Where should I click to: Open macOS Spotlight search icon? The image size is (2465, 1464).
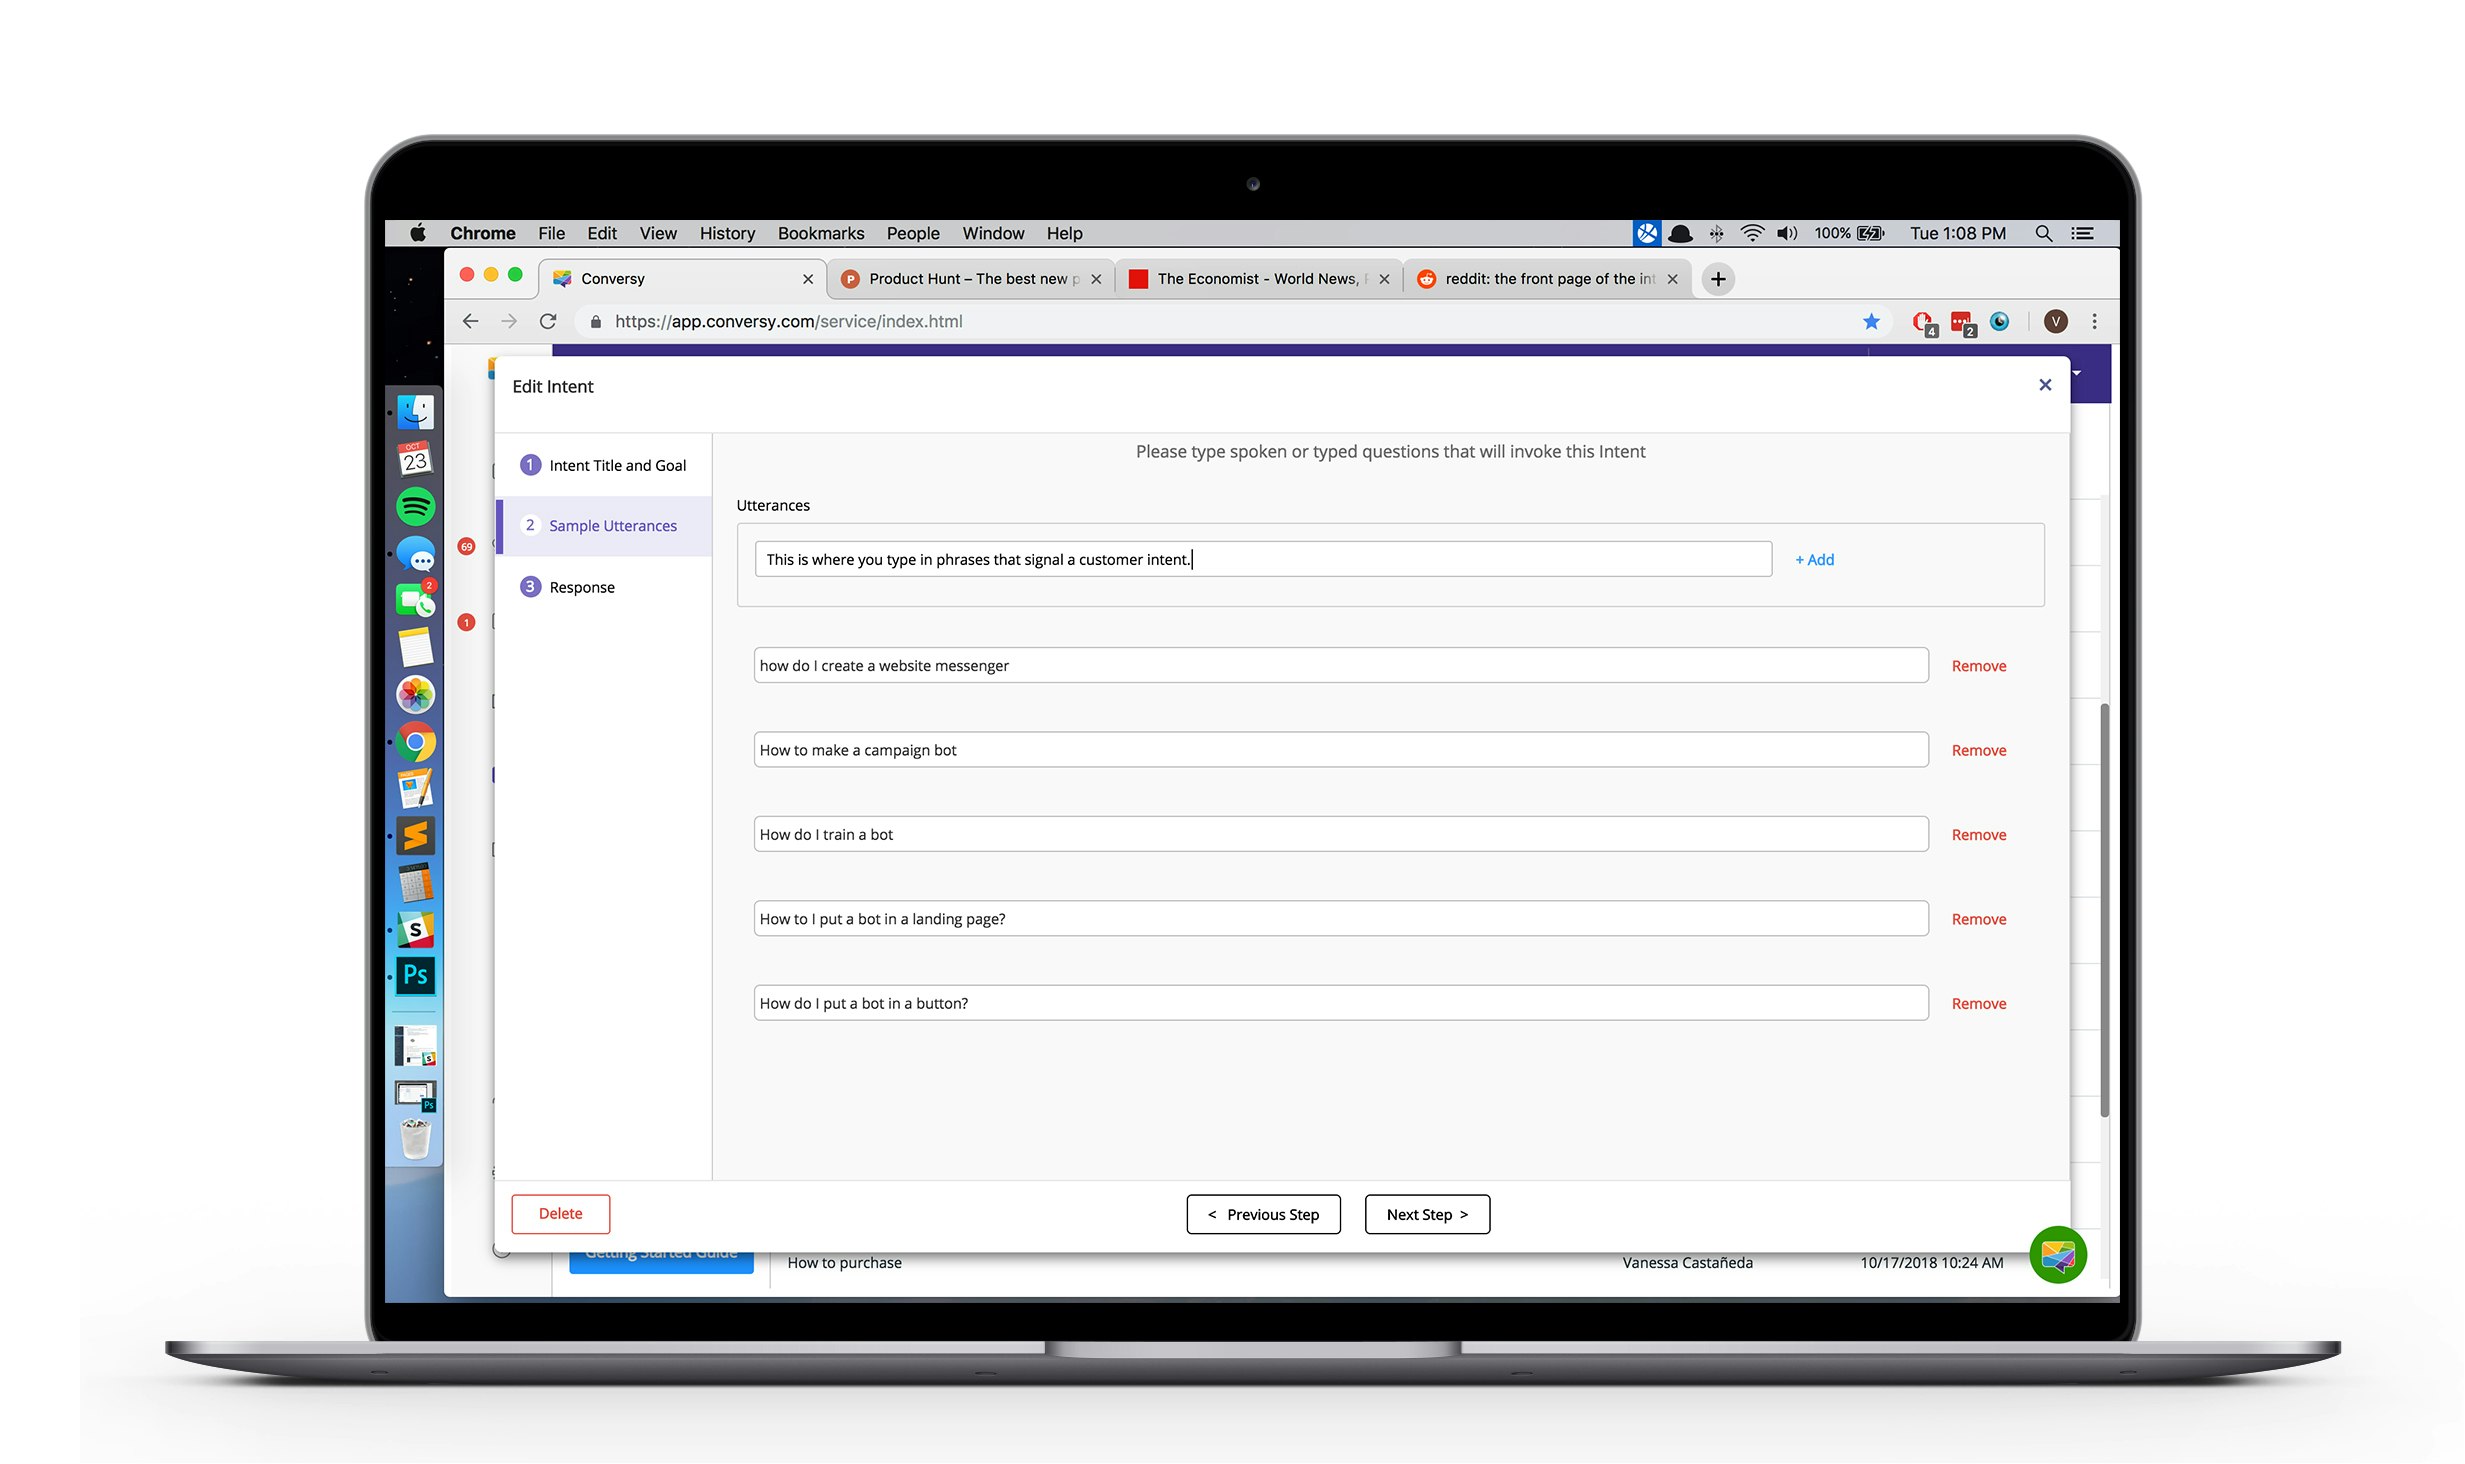[x=2043, y=233]
